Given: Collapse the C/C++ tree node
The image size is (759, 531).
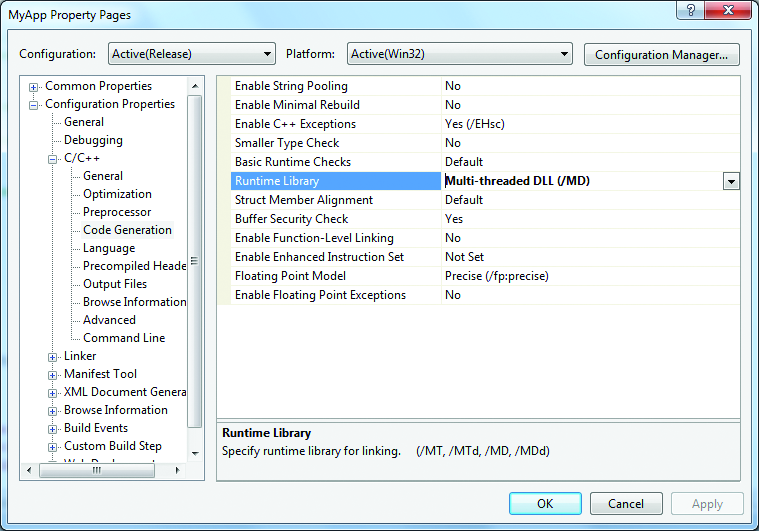Looking at the screenshot, I should [x=53, y=158].
